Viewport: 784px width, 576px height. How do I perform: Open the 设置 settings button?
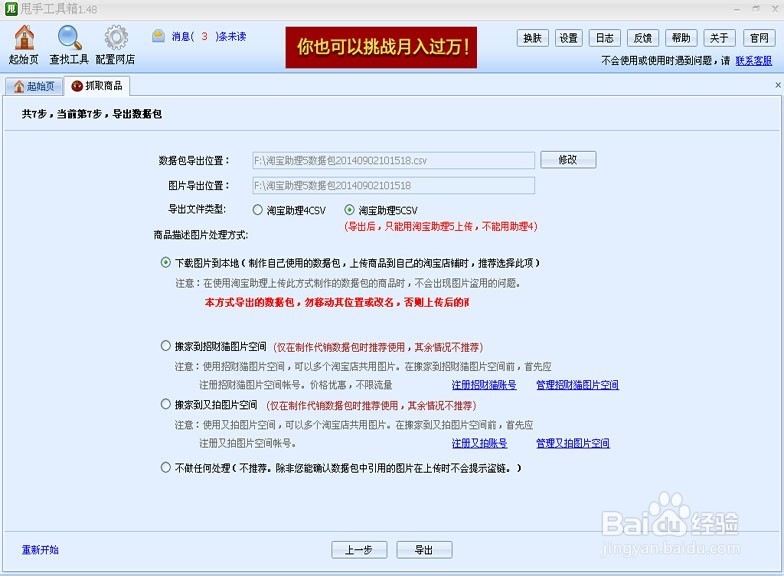568,38
